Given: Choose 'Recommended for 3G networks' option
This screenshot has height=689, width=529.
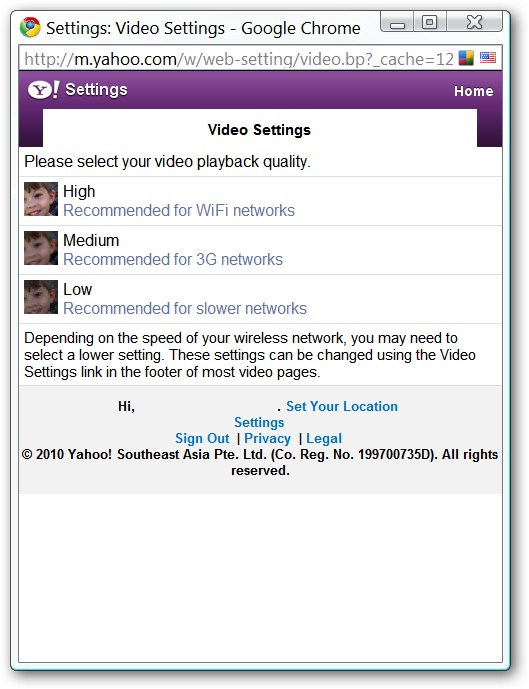Looking at the screenshot, I should (173, 259).
